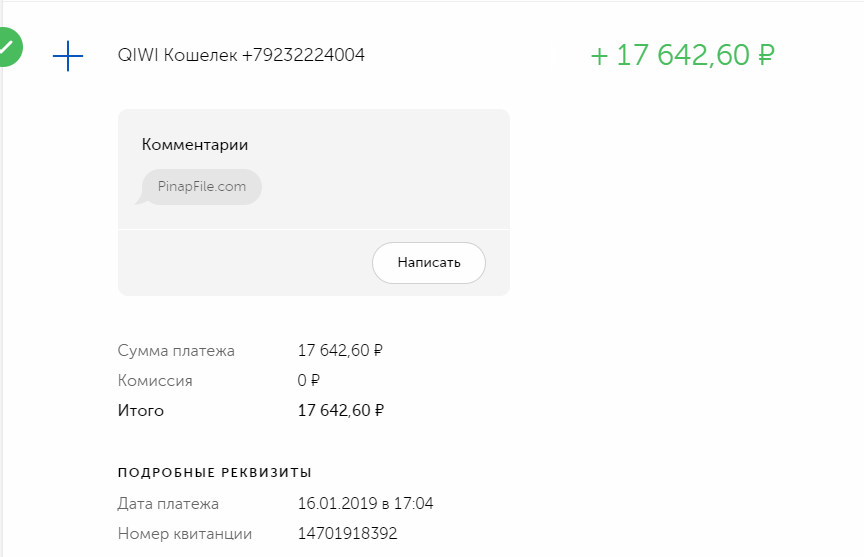
Task: Select the QIWI Кошелек +79232224004 title
Action: 241,55
